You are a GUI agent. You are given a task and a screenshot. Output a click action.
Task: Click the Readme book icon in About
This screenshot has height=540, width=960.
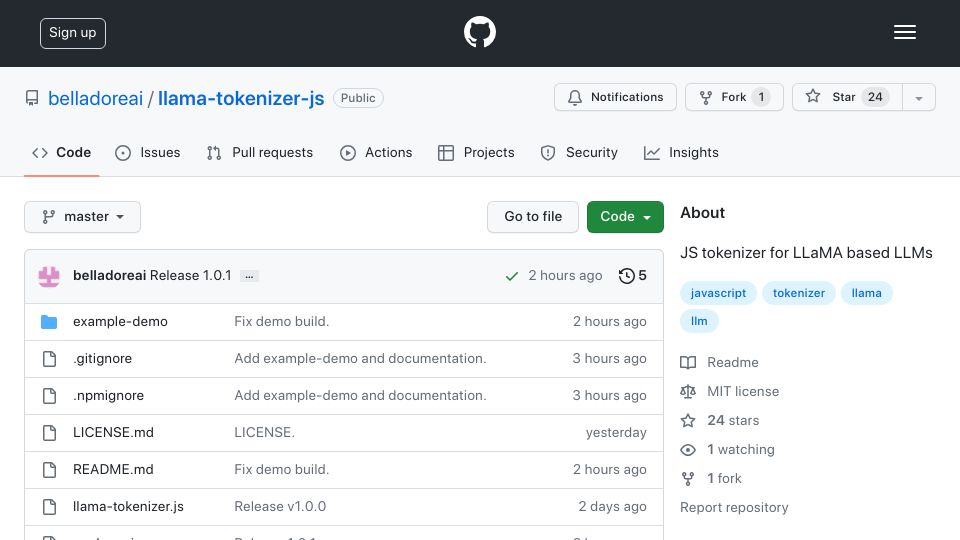point(688,362)
